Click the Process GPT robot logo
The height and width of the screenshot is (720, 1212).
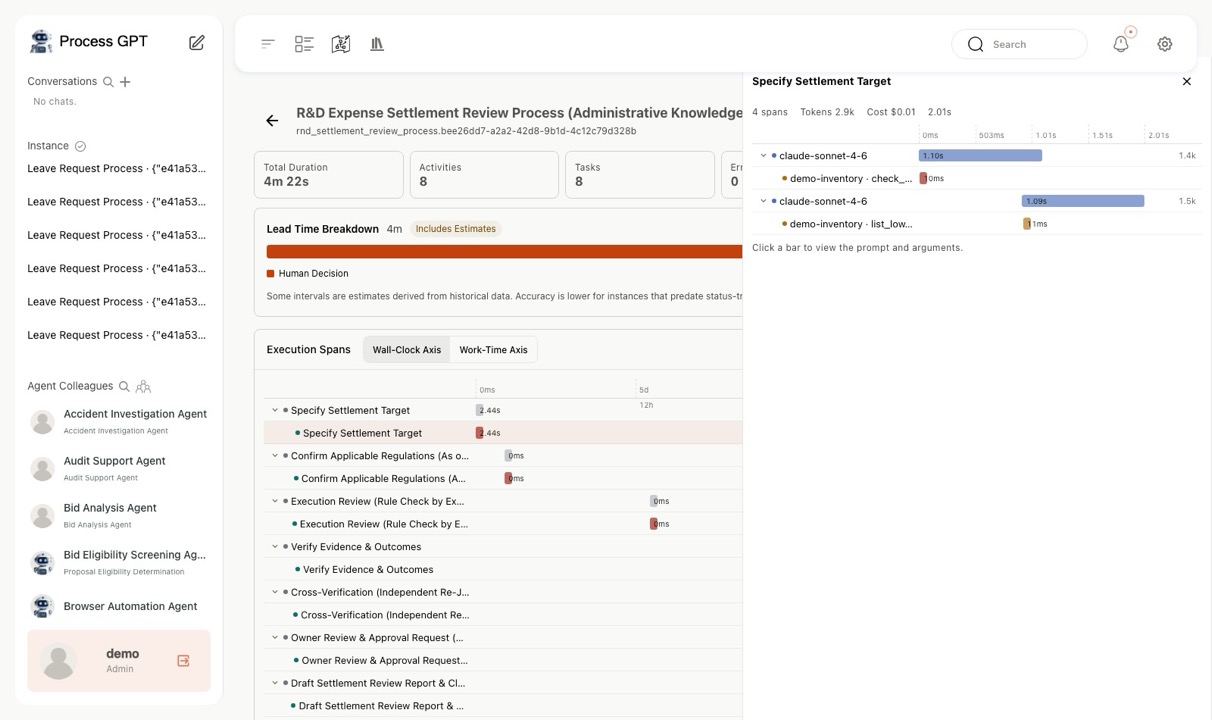41,41
